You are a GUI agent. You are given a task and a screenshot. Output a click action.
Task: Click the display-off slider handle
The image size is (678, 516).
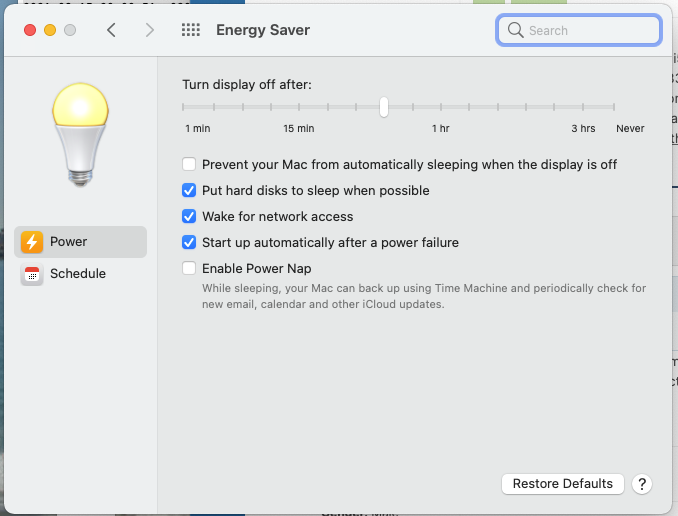click(384, 107)
